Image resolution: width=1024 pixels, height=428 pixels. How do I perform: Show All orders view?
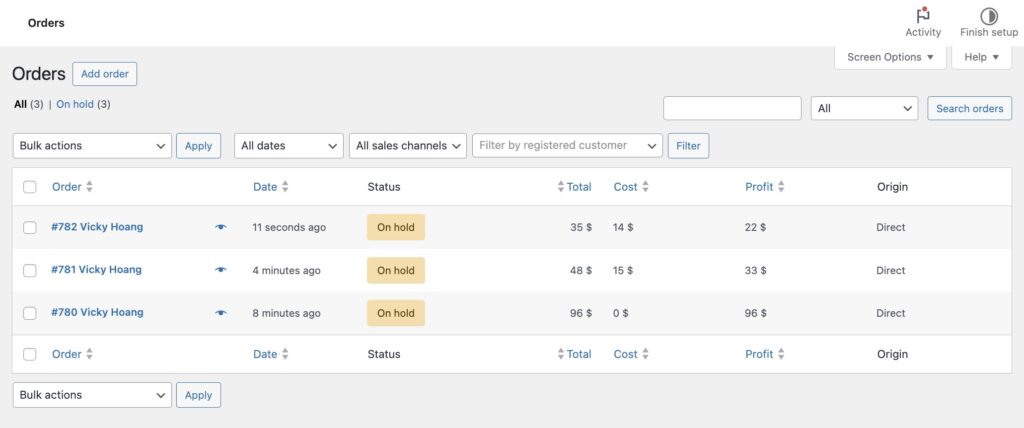[x=20, y=104]
